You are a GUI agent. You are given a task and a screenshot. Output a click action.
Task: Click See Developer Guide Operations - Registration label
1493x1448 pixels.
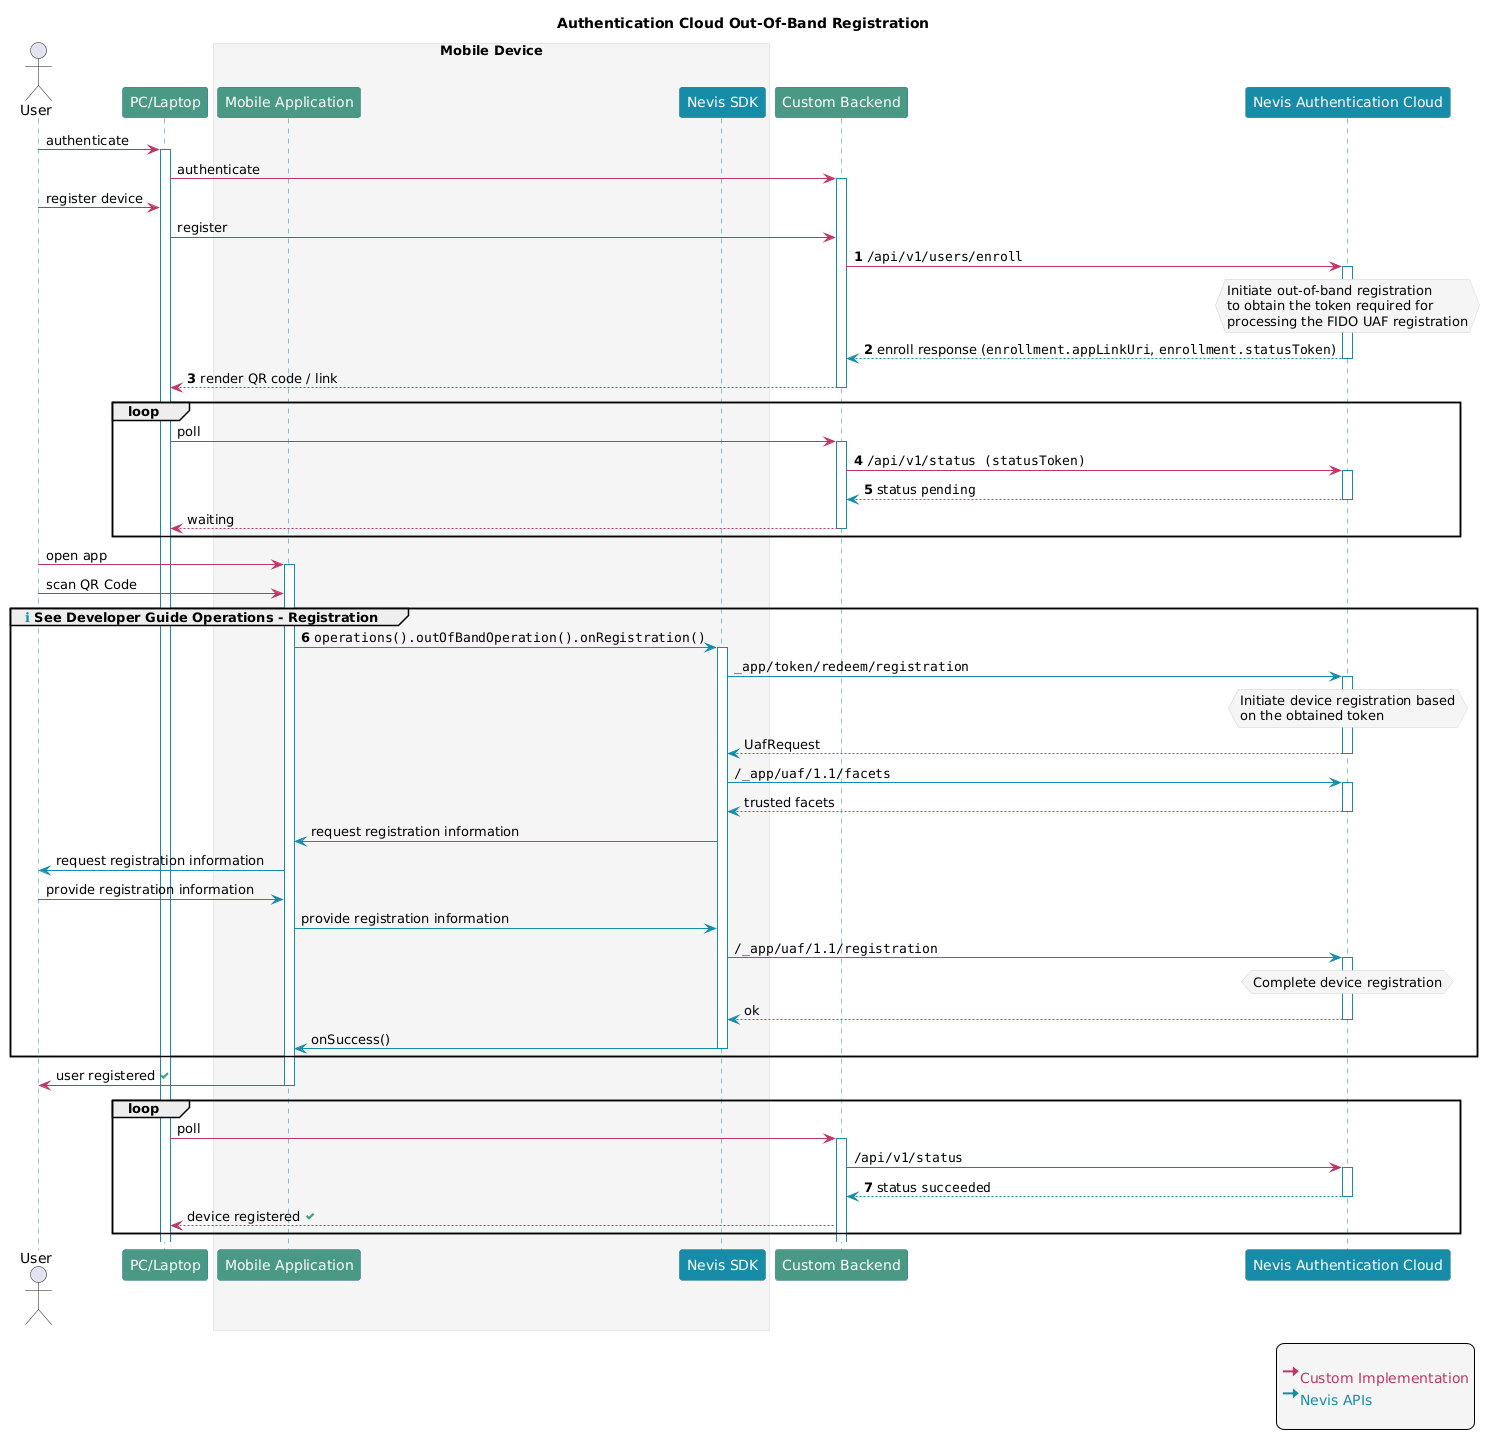[x=206, y=618]
